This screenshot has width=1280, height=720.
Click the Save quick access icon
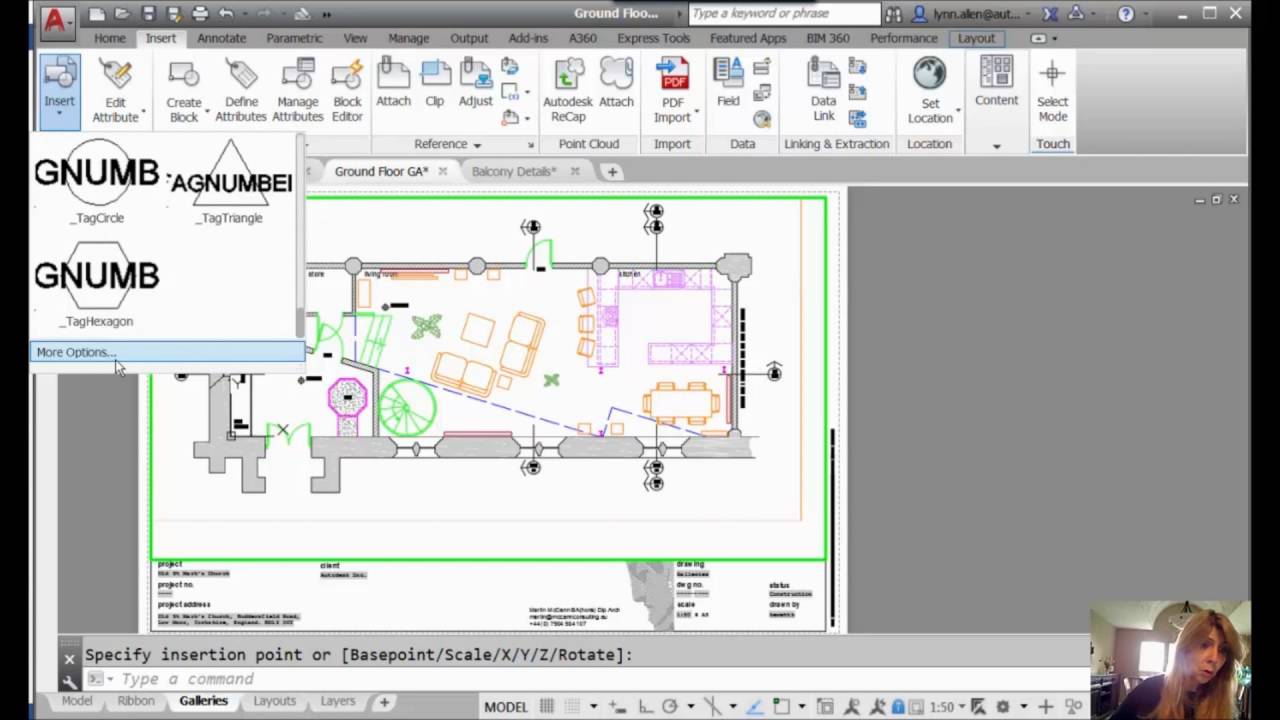tap(148, 14)
